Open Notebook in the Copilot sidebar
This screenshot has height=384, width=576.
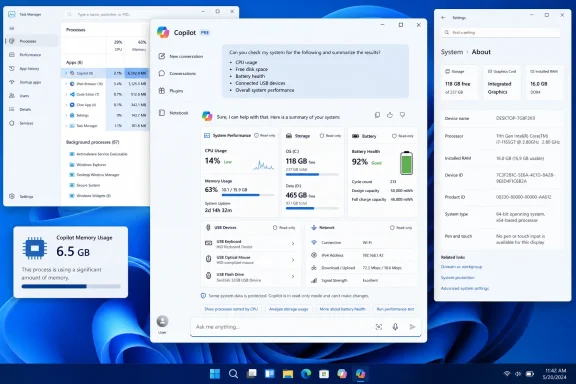point(173,113)
